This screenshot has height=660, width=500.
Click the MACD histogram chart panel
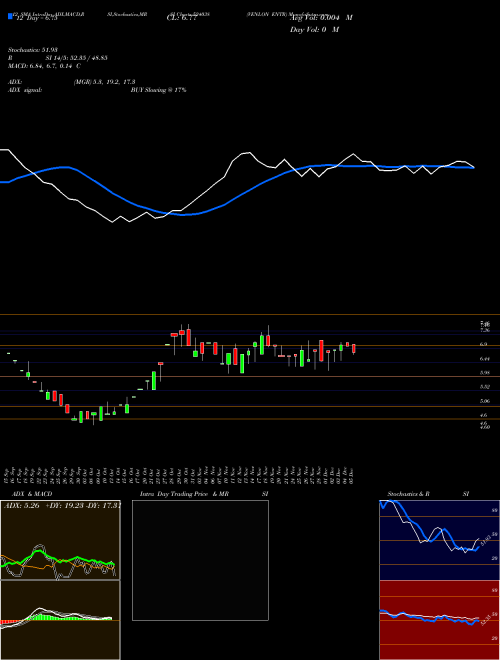coord(60,620)
